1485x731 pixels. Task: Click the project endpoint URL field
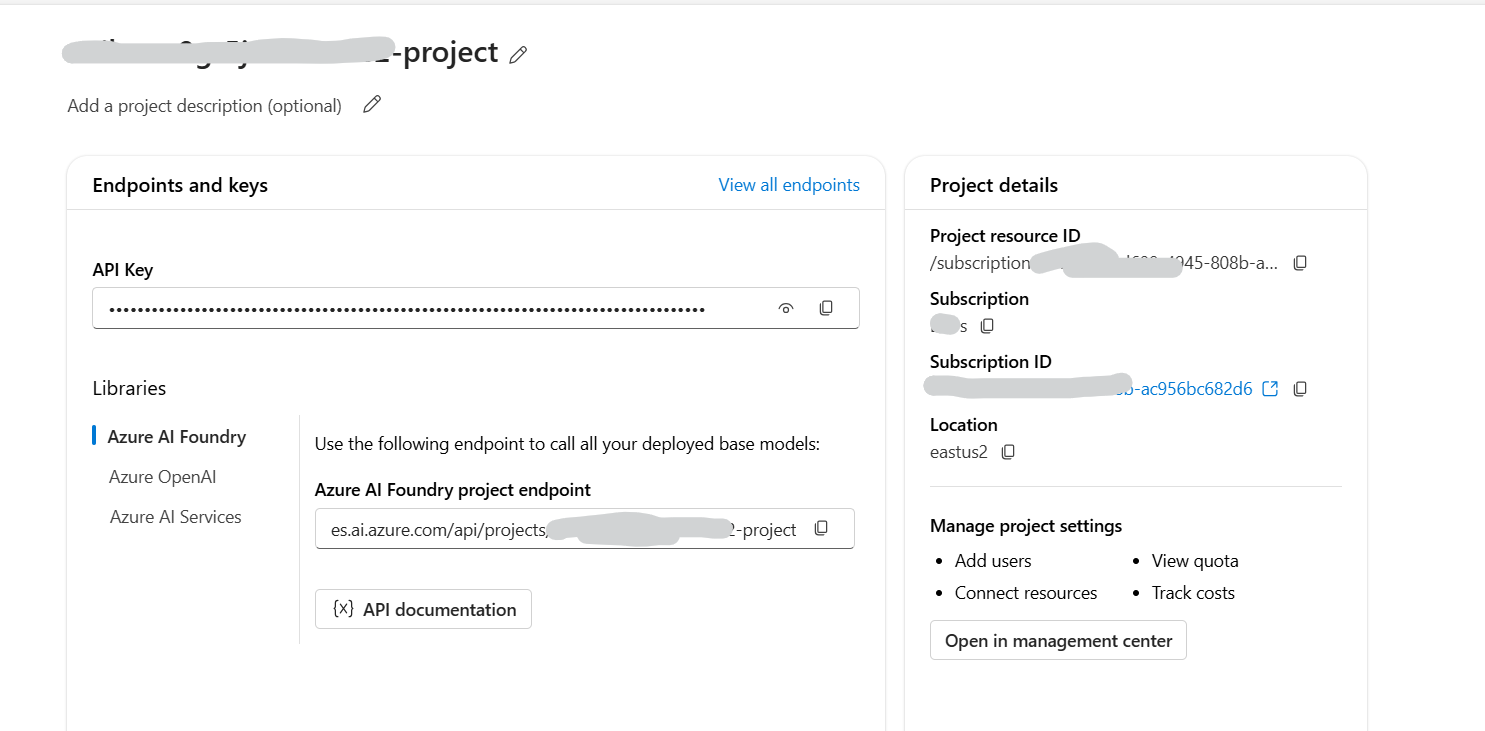click(585, 529)
